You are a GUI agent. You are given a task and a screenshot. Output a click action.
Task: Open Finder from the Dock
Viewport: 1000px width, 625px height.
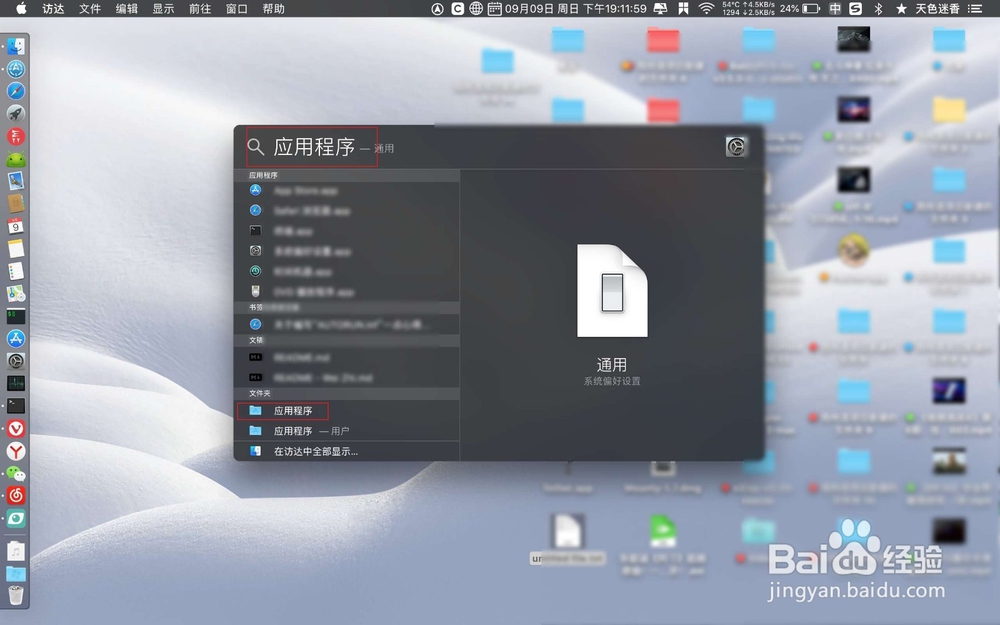[x=16, y=46]
